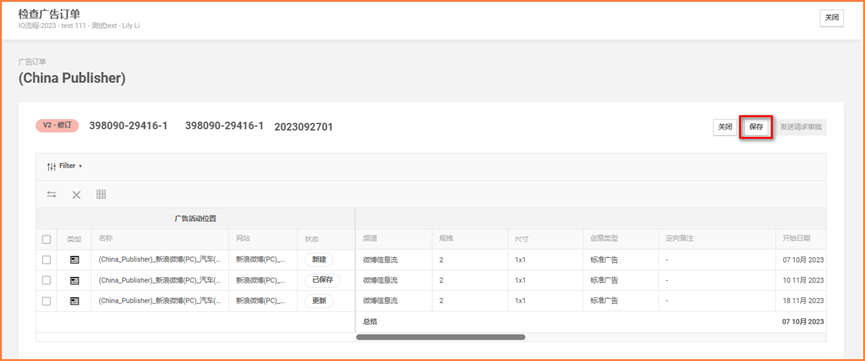865x361 pixels.
Task: Click 微博信息流 in the 更新 row
Action: point(381,301)
